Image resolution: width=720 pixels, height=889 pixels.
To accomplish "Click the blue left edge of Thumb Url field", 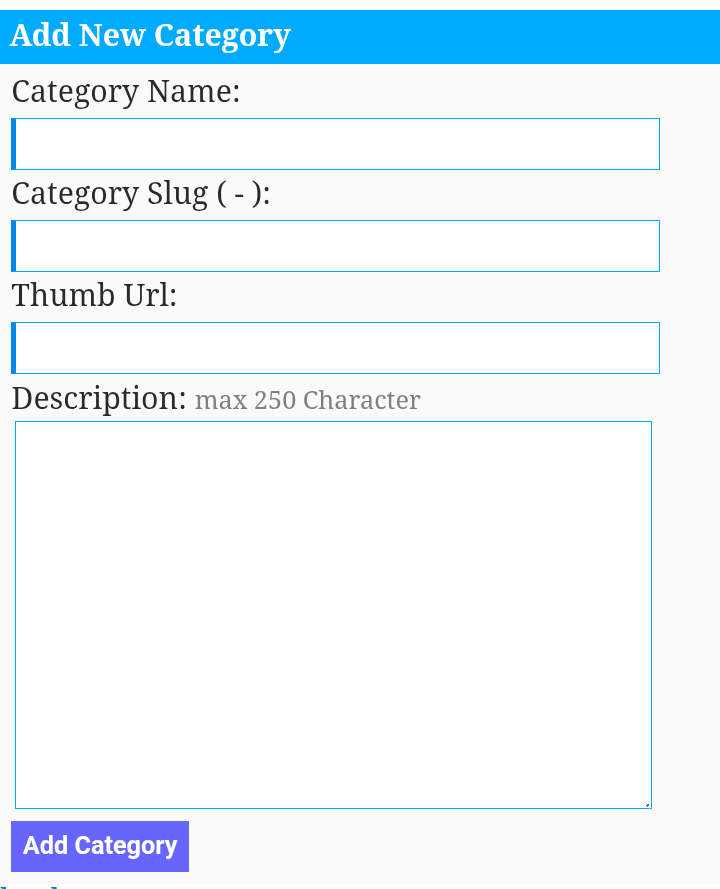I will point(14,348).
